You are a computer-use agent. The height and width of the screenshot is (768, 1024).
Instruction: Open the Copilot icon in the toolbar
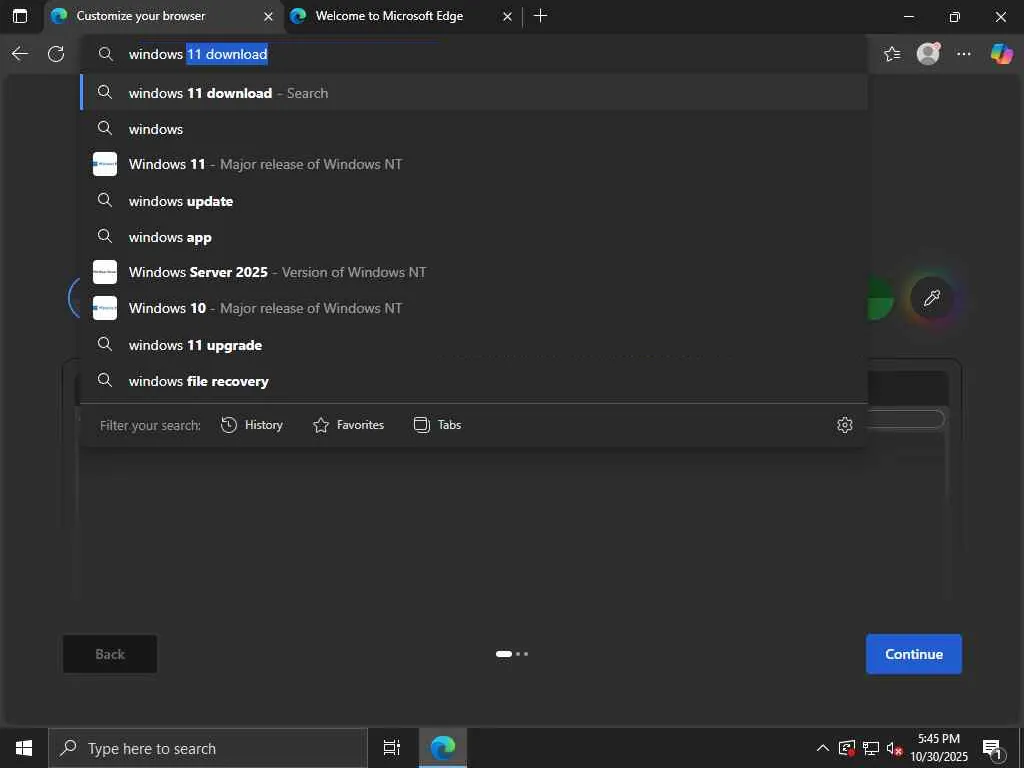(x=1001, y=54)
